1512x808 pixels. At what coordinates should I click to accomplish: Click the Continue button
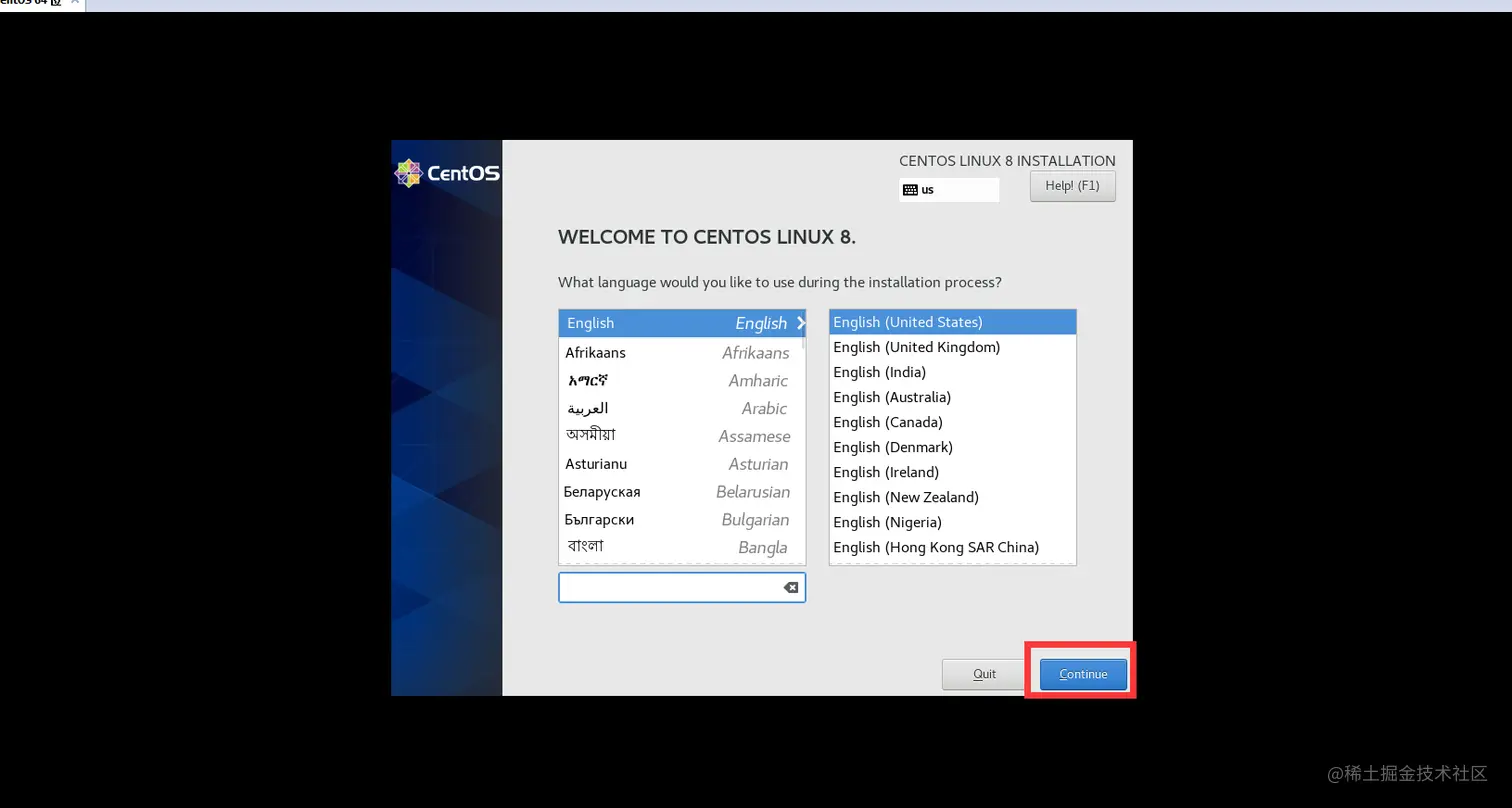tap(1083, 674)
